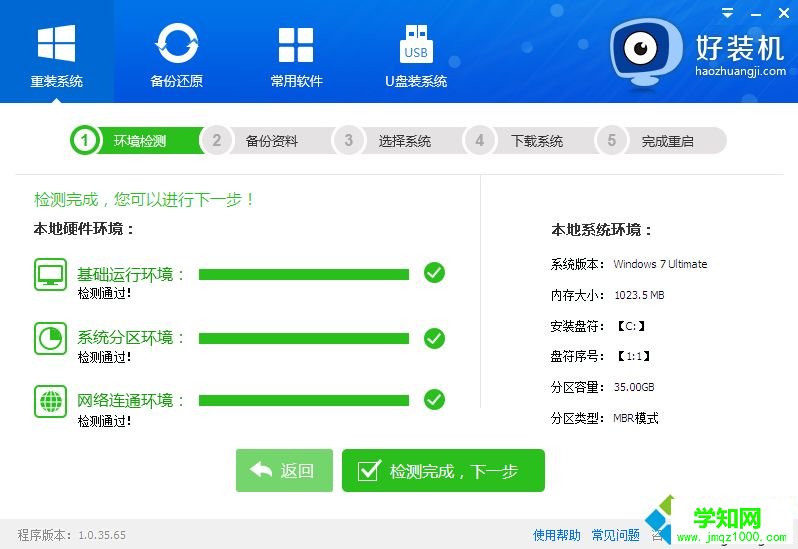Click the 35.00GB partition capacity value
This screenshot has width=798, height=549.
click(634, 387)
